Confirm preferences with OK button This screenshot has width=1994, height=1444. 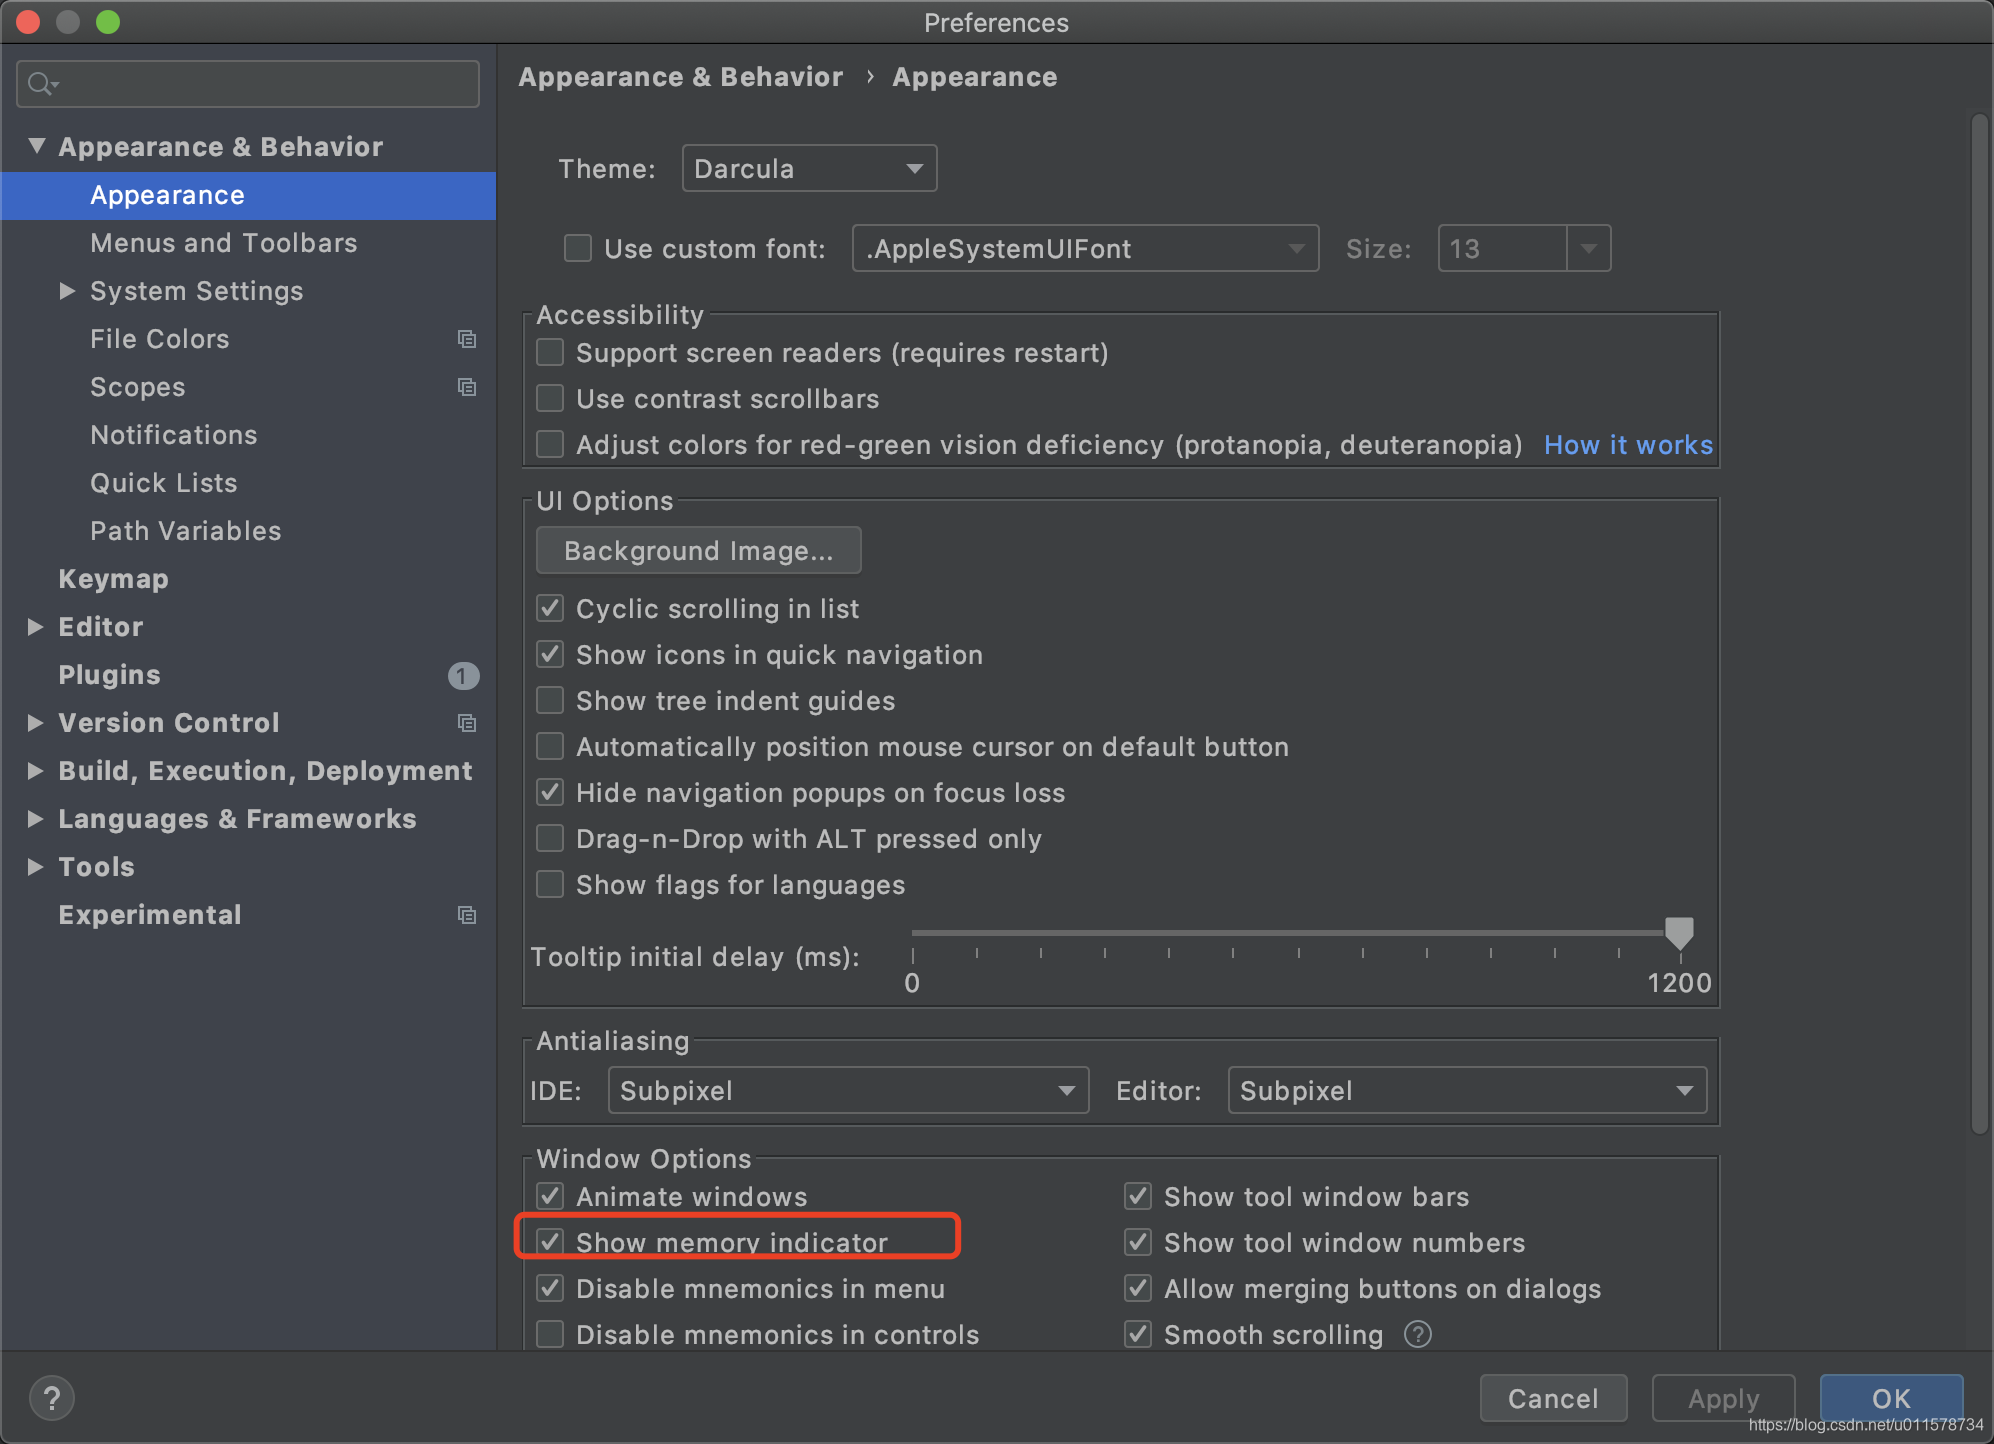(x=1891, y=1398)
